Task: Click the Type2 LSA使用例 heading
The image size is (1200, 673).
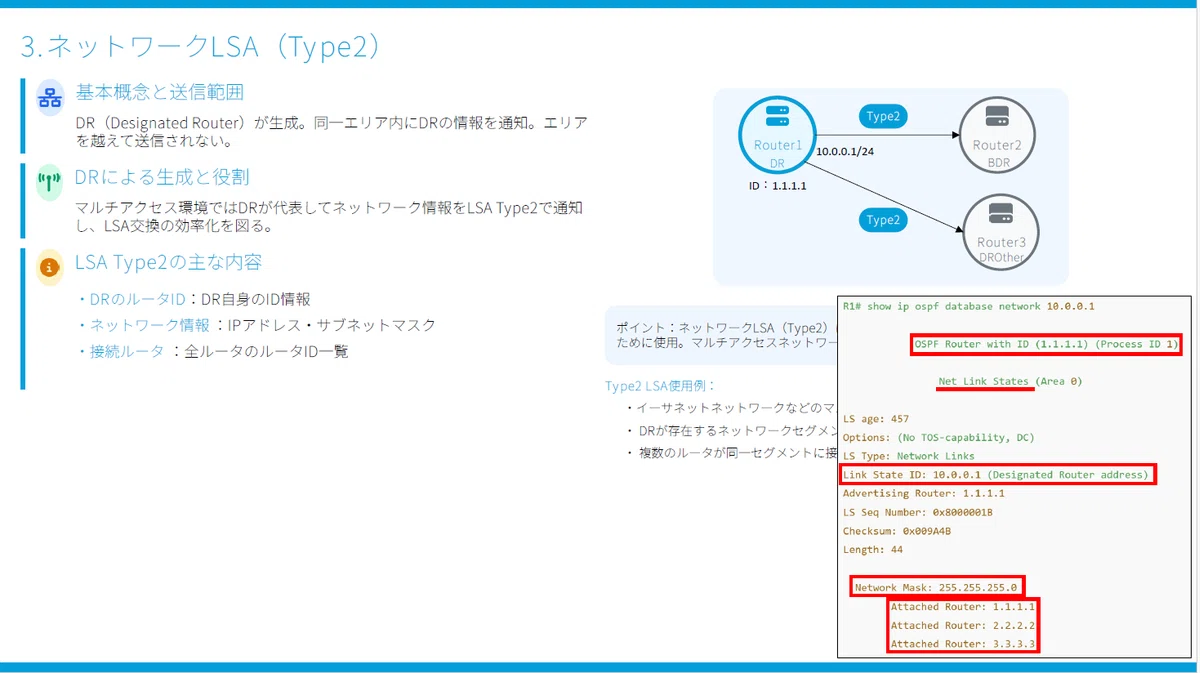Action: 661,386
